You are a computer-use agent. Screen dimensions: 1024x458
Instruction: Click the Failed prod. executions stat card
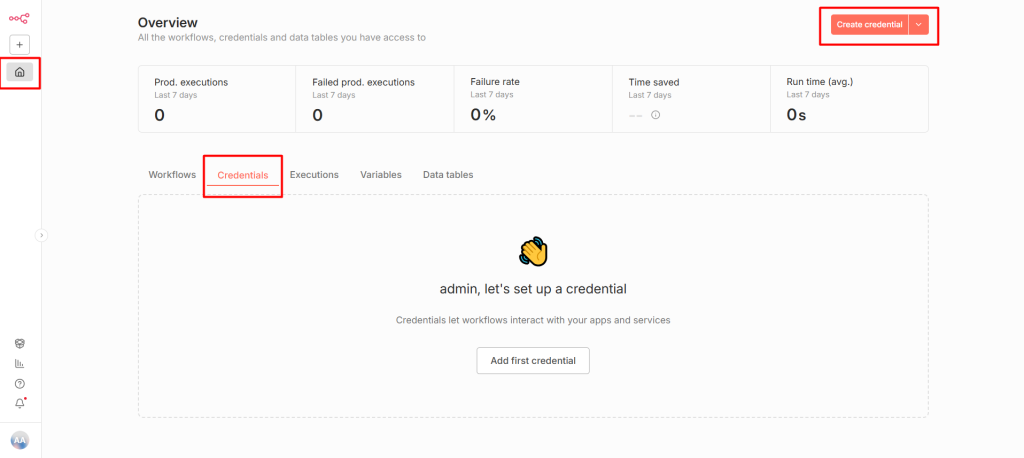click(x=375, y=99)
